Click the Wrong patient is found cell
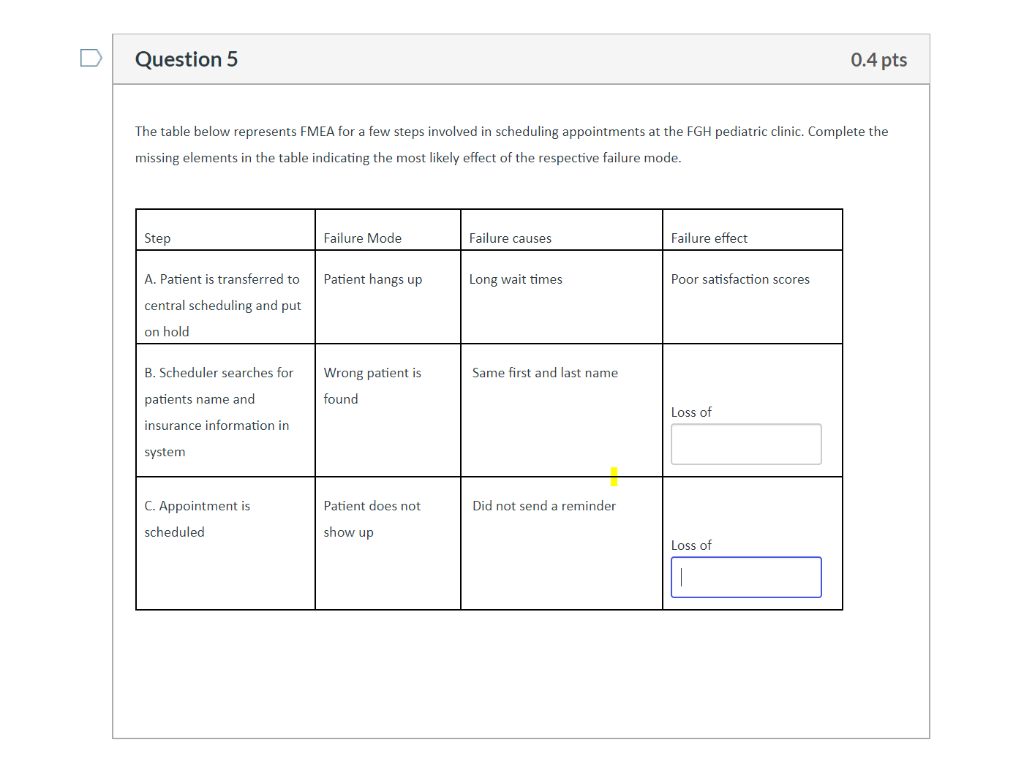Viewport: 1024px width, 767px height. [x=373, y=385]
